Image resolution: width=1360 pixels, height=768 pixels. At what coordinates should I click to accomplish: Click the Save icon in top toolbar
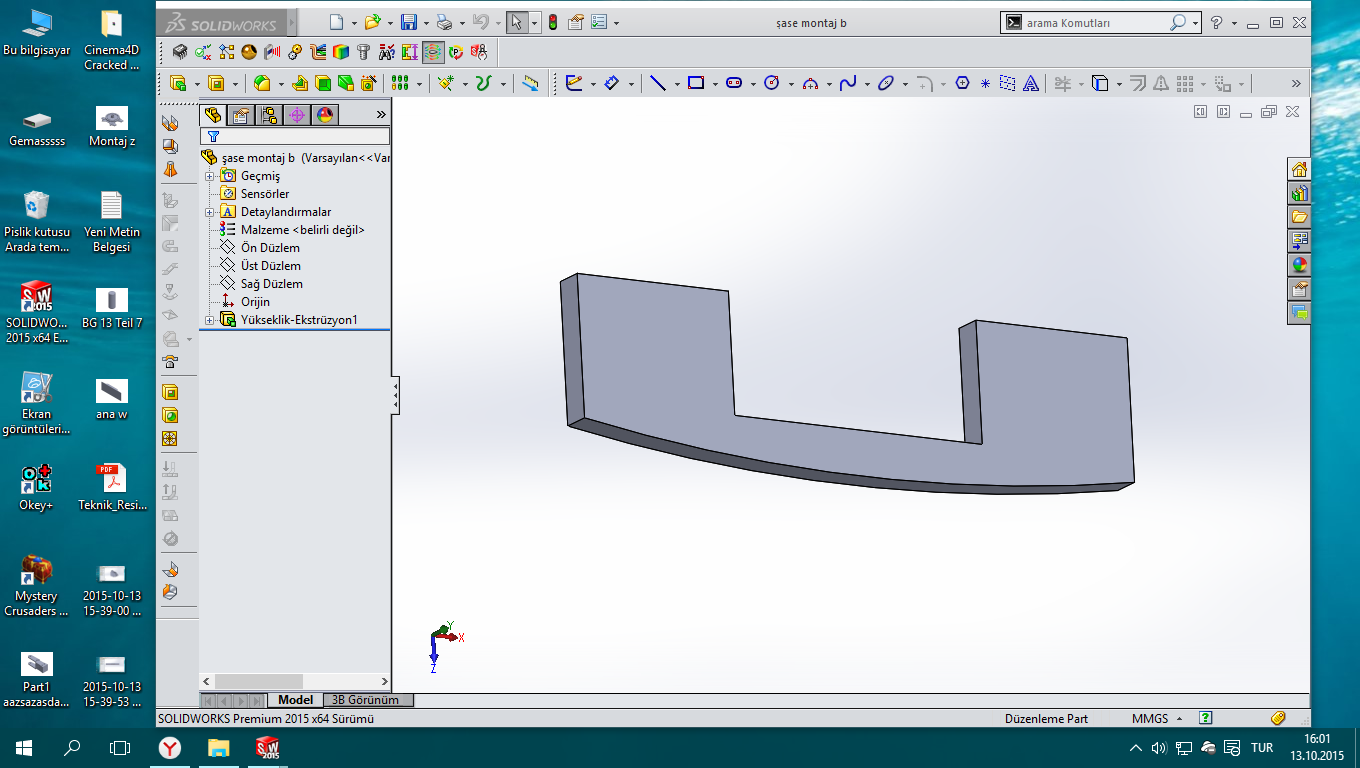[x=408, y=22]
